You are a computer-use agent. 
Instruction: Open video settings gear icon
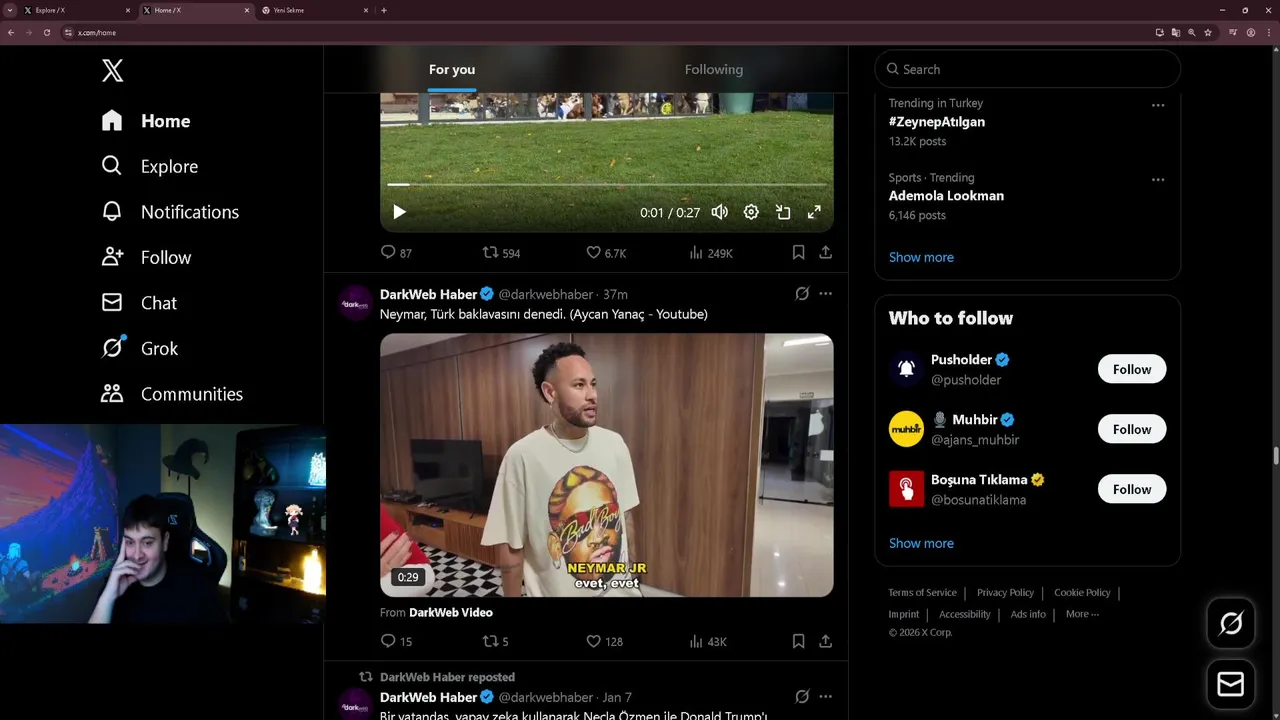pos(751,212)
